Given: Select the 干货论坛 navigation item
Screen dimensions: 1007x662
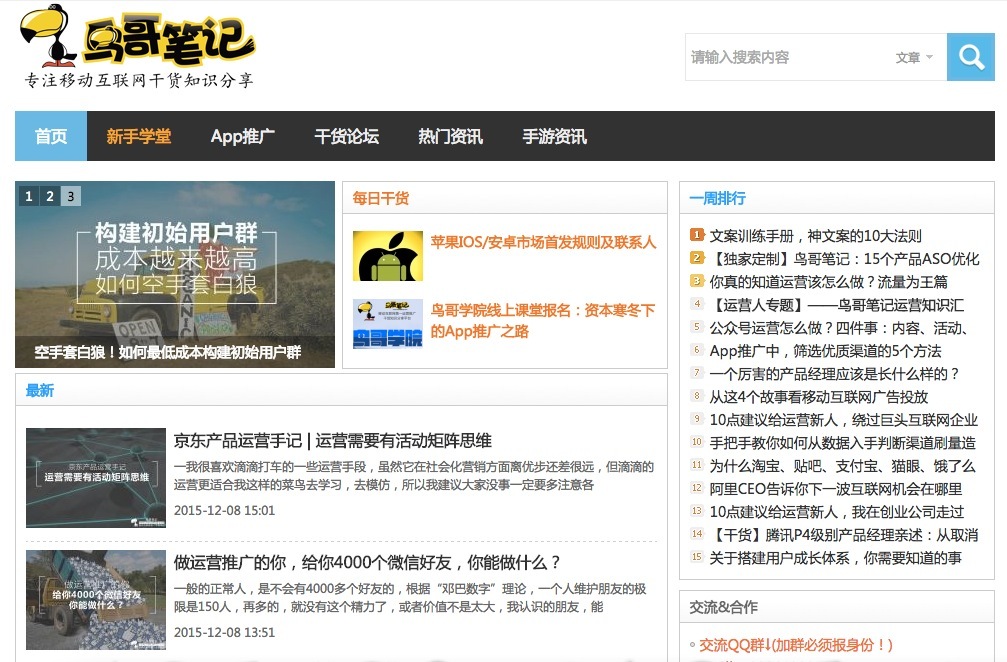Looking at the screenshot, I should point(346,137).
